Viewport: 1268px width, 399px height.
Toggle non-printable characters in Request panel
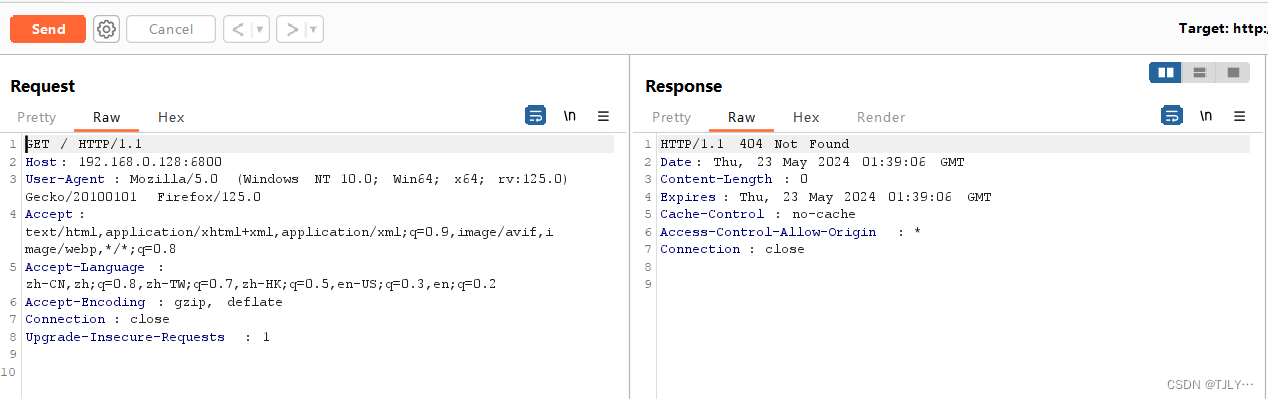tap(570, 116)
